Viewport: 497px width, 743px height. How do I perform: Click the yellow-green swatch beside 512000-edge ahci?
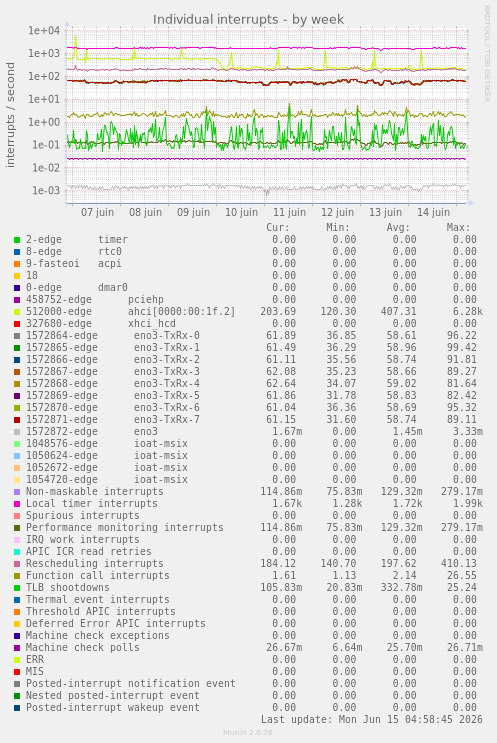coord(17,312)
